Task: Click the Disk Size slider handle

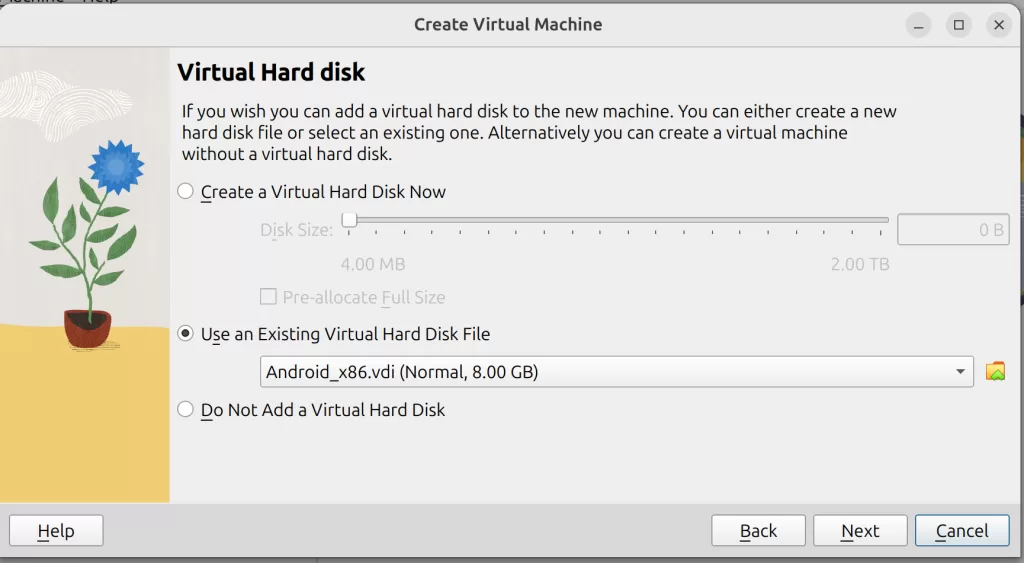Action: [x=350, y=220]
